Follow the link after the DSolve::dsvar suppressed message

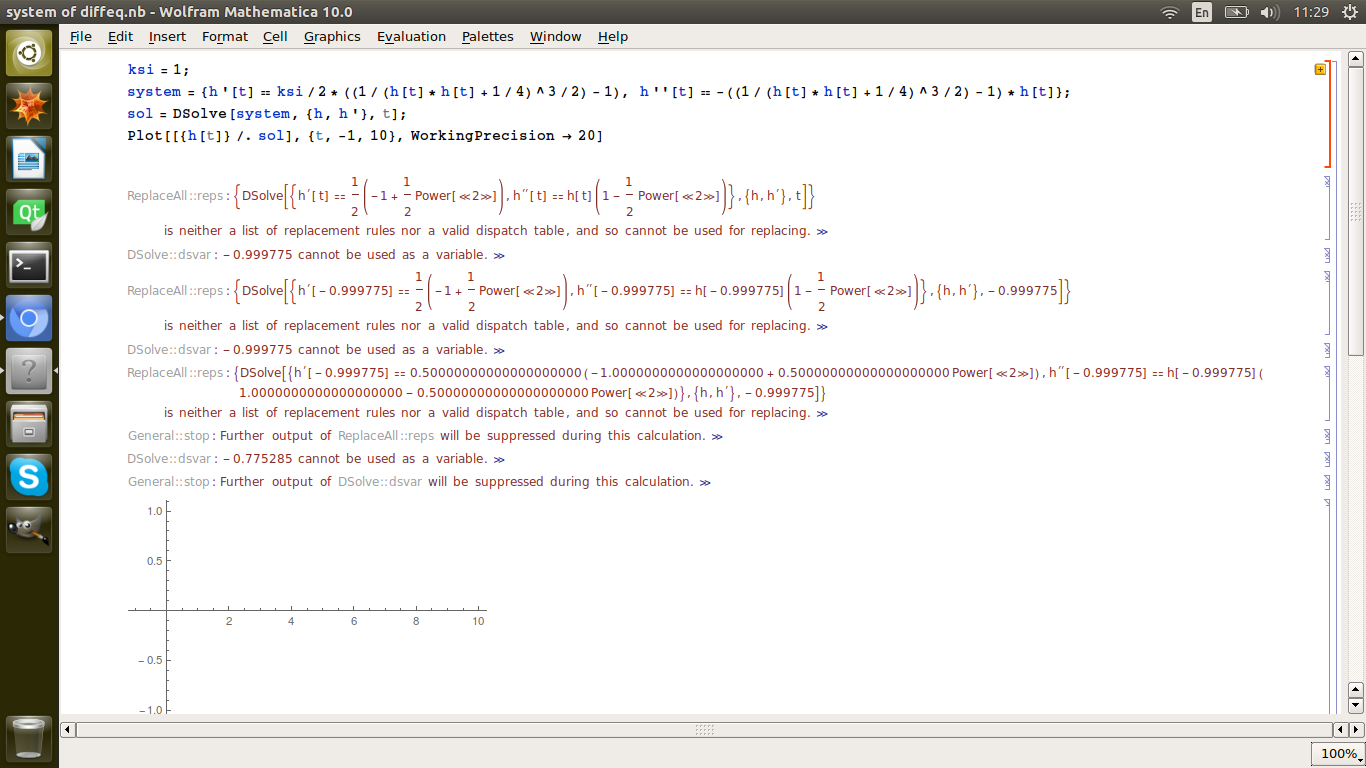coord(705,482)
